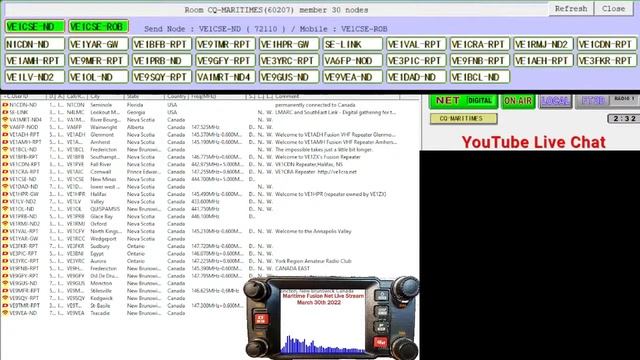Viewport: 640px width, 360px height.
Task: Click the yellow CQ-MARITIMES room label
Action: [463, 118]
